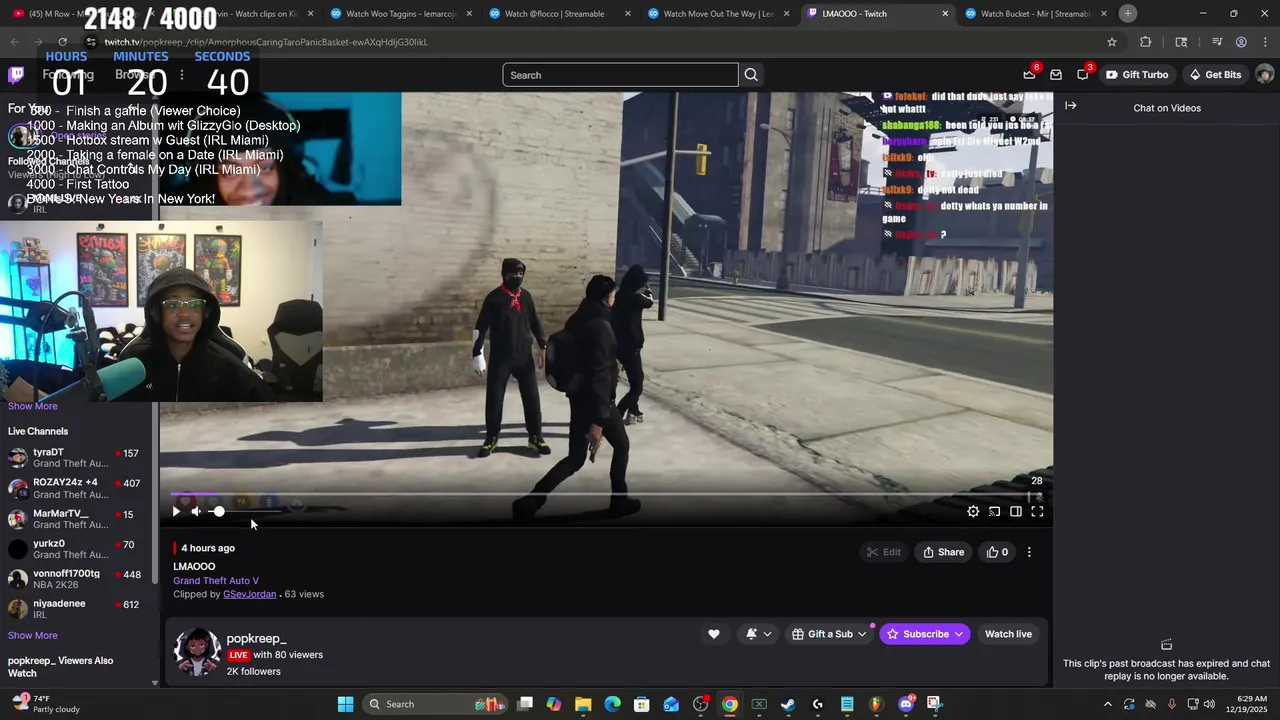Click the Watch live button
The image size is (1280, 720).
click(1008, 634)
